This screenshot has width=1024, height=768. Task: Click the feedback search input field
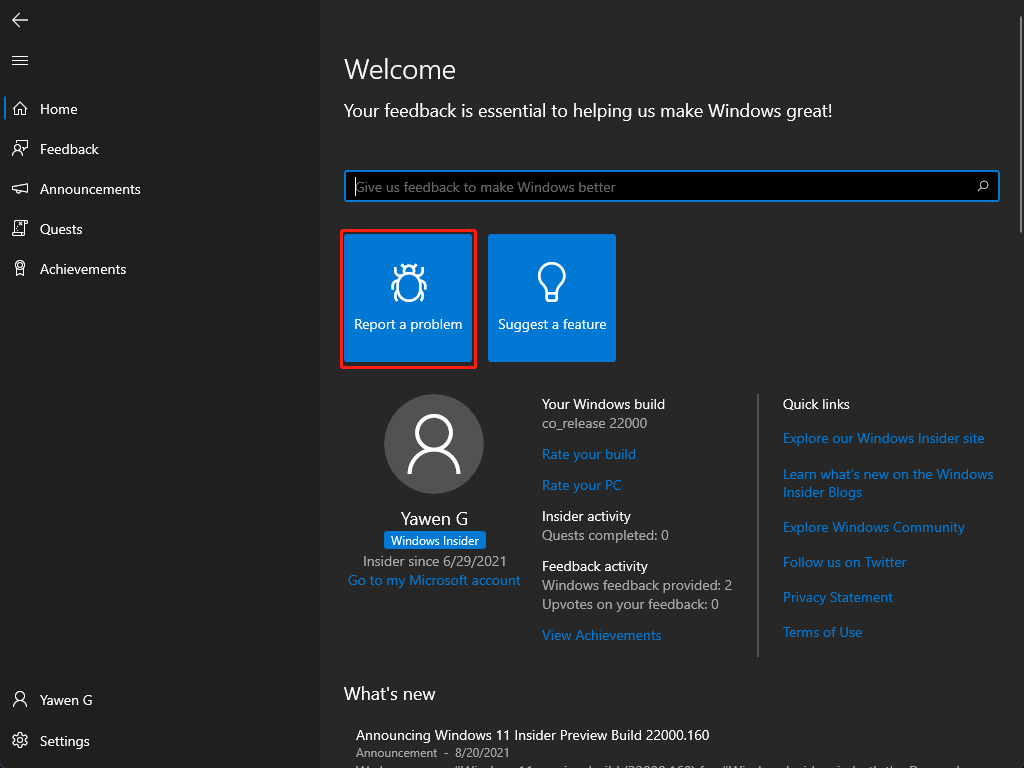[660, 187]
